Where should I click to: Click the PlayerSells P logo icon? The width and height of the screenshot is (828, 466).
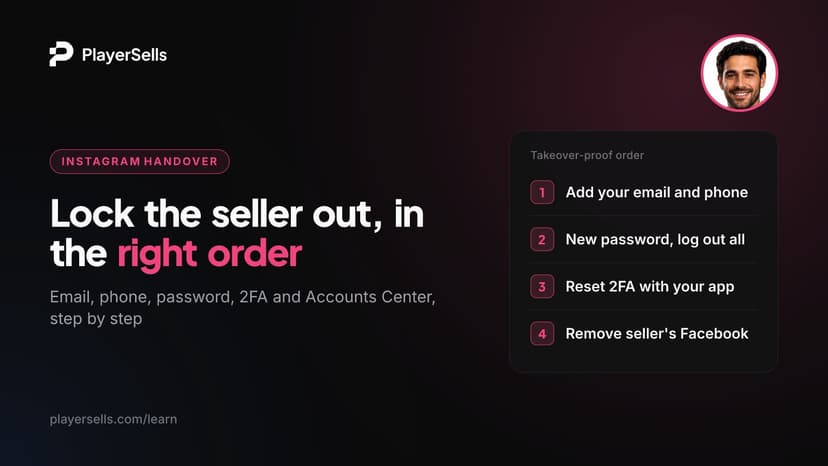coord(61,54)
